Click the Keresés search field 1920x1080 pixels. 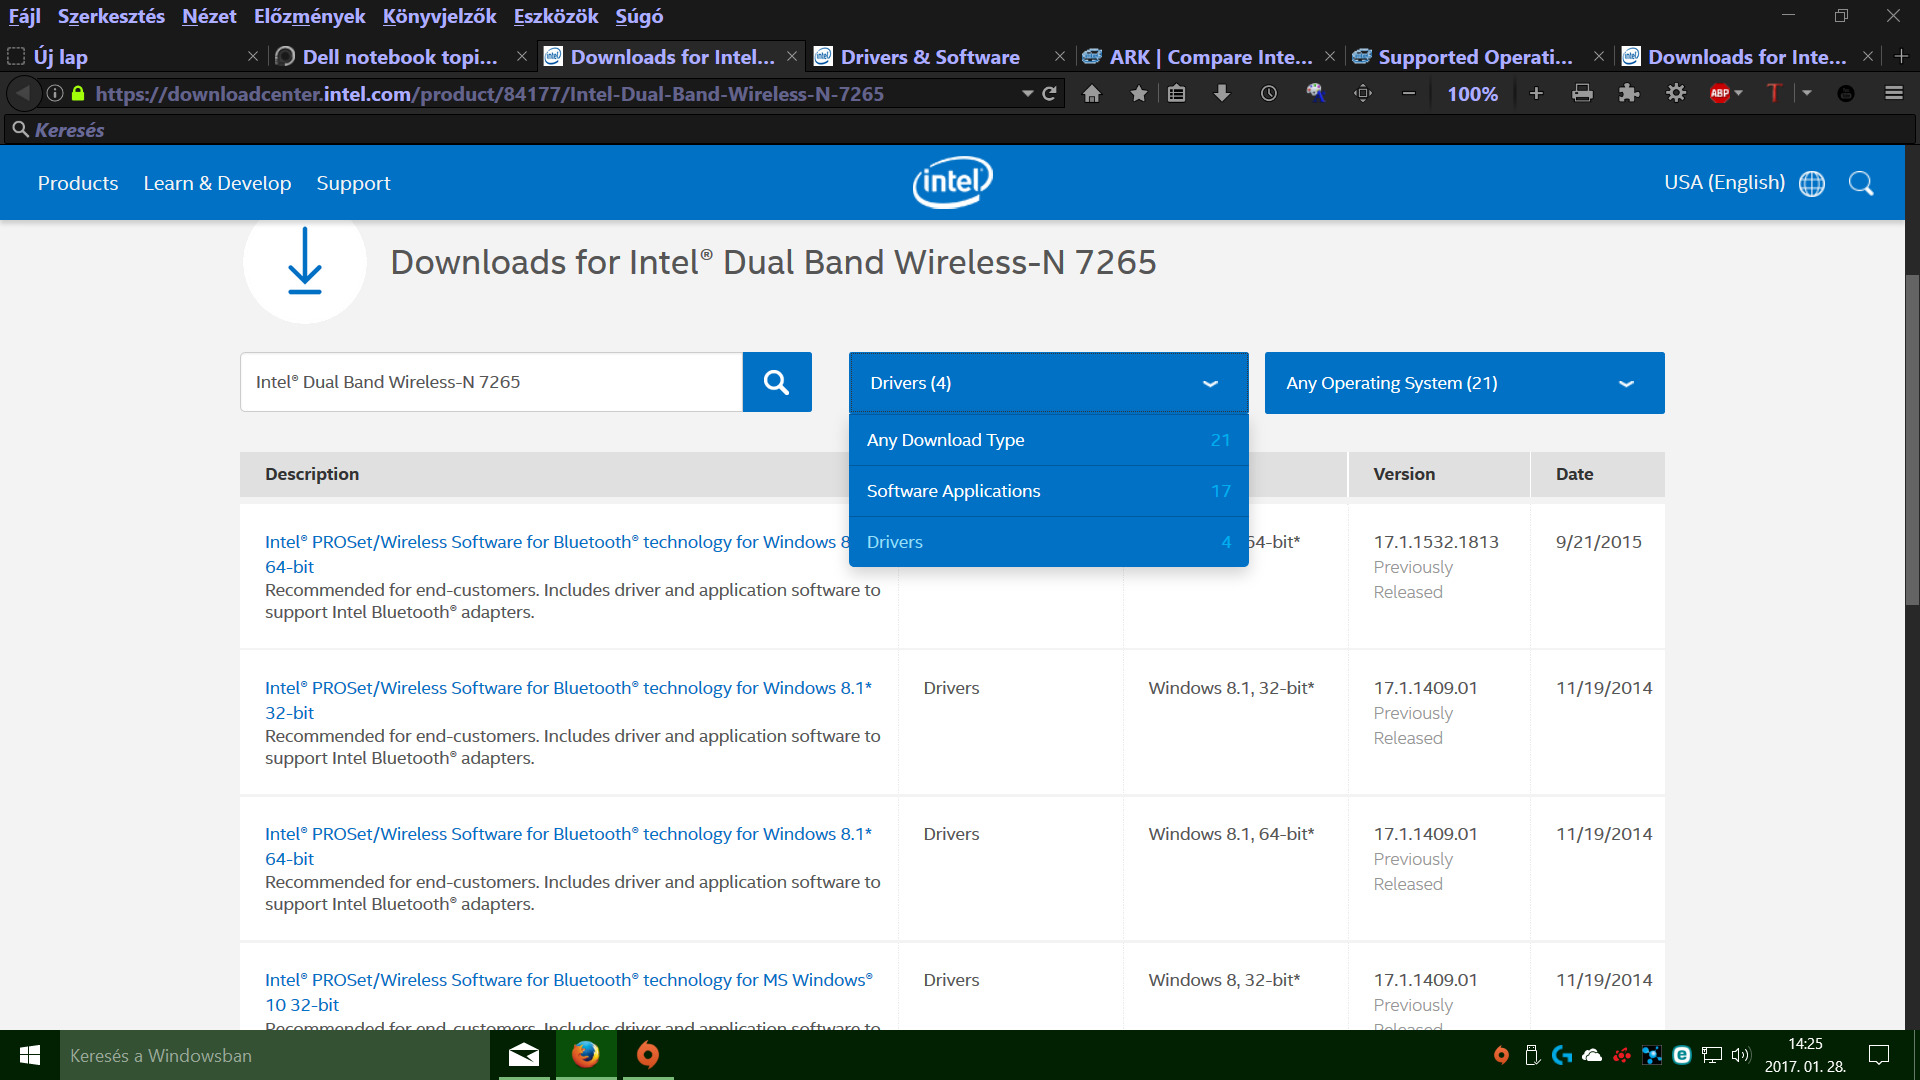pos(960,130)
